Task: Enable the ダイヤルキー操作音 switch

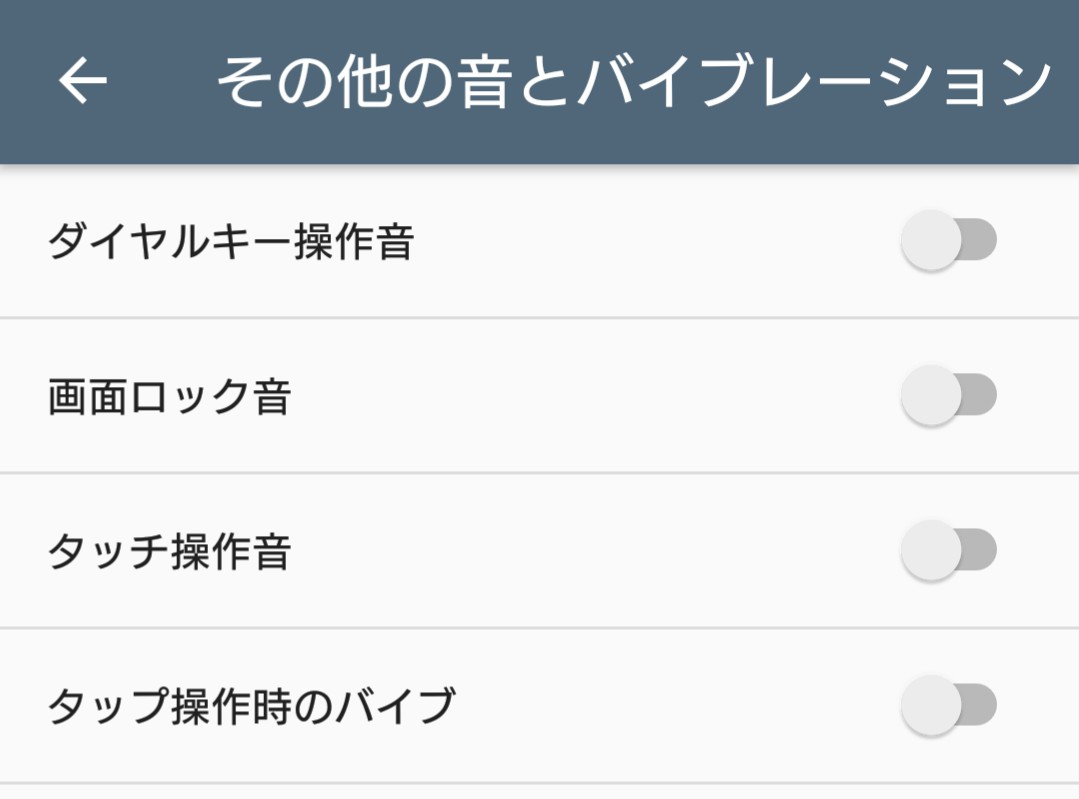Action: coord(948,240)
